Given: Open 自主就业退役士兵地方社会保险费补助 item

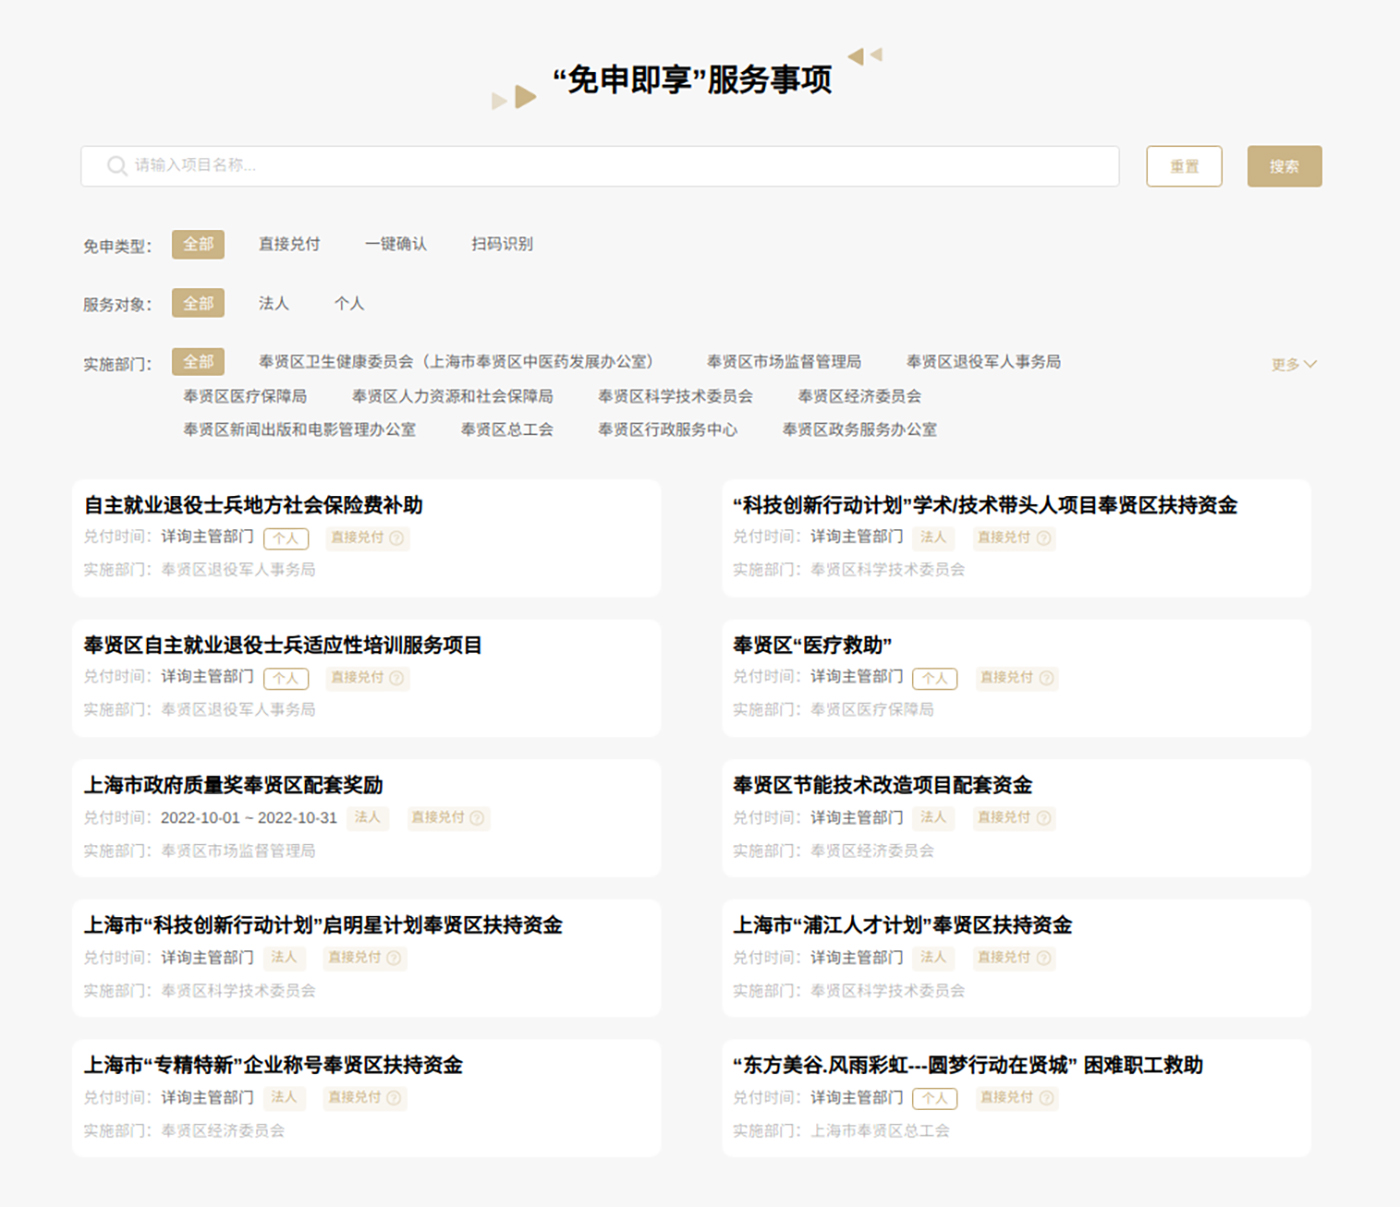Looking at the screenshot, I should coord(253,505).
